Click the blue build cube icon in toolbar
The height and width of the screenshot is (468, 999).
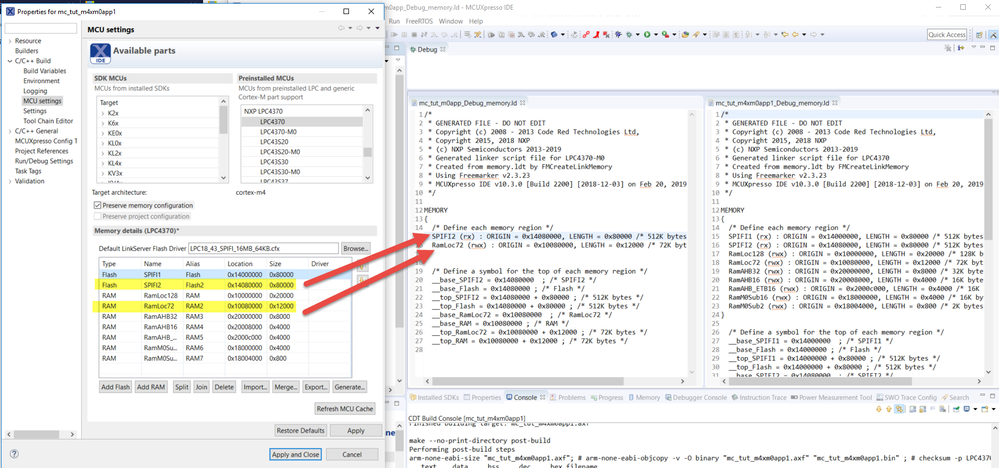coord(554,34)
